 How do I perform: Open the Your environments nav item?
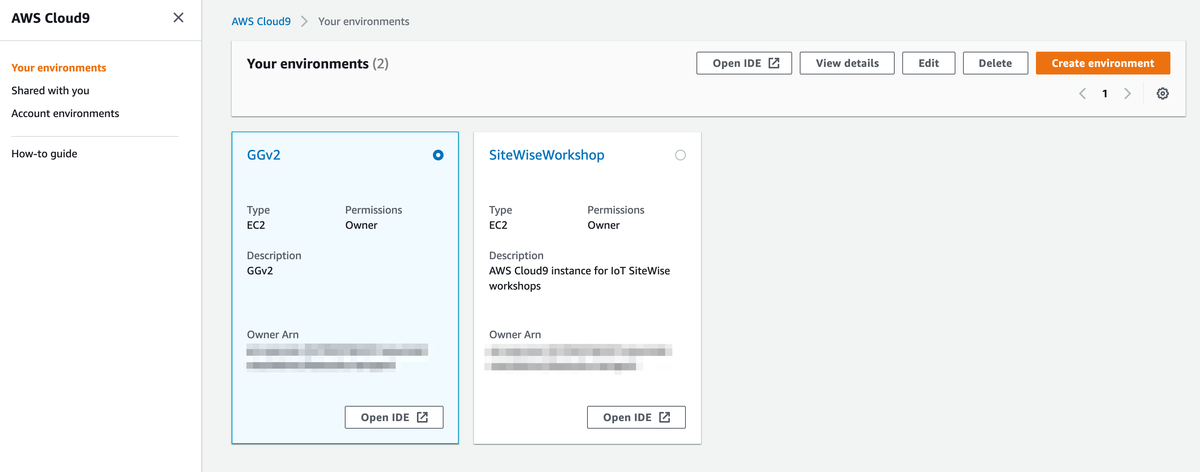point(59,68)
